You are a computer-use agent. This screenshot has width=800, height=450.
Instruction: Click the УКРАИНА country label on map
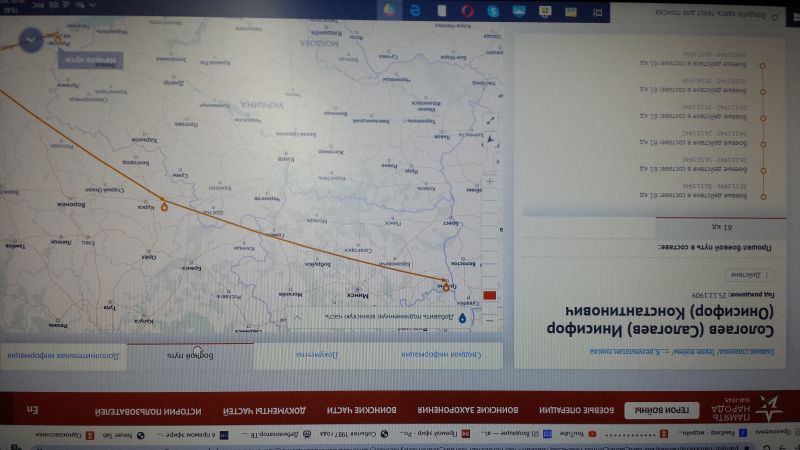click(262, 105)
